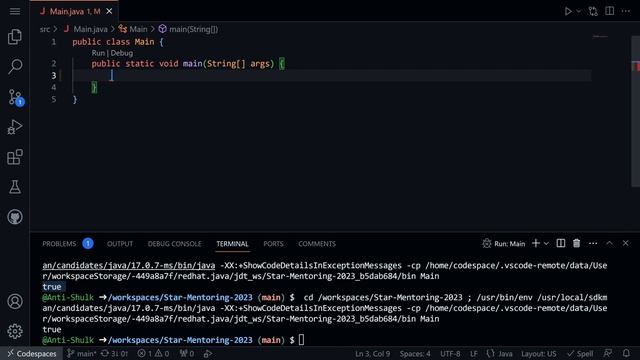This screenshot has height=360, width=640.
Task: Switch to the Output panel tab
Action: coord(120,244)
